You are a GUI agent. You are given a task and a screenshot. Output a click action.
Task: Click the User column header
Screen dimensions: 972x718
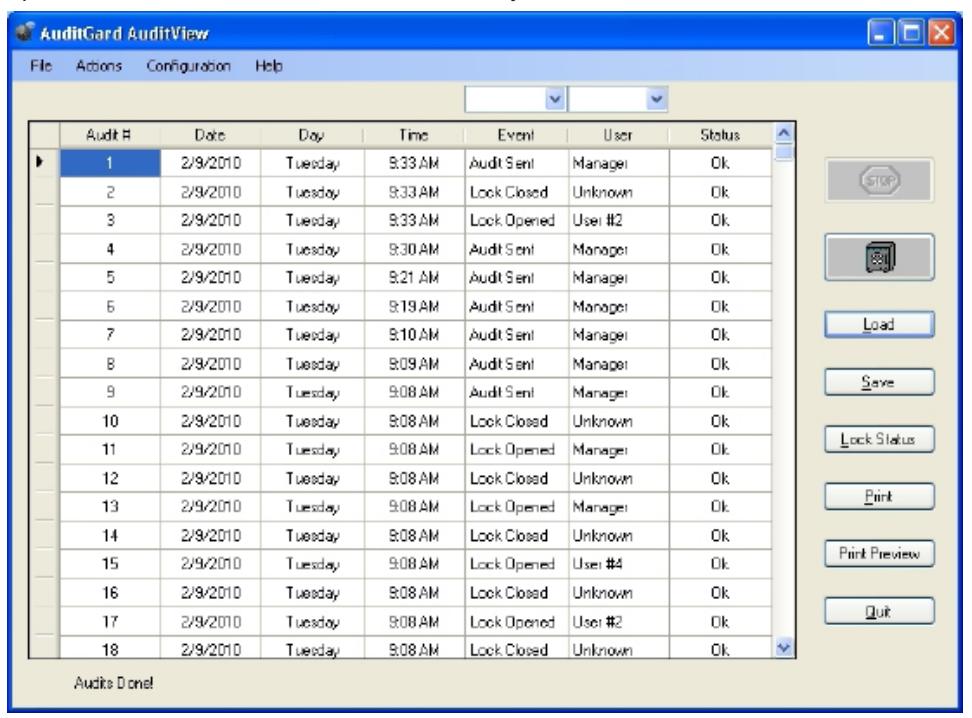click(x=618, y=135)
